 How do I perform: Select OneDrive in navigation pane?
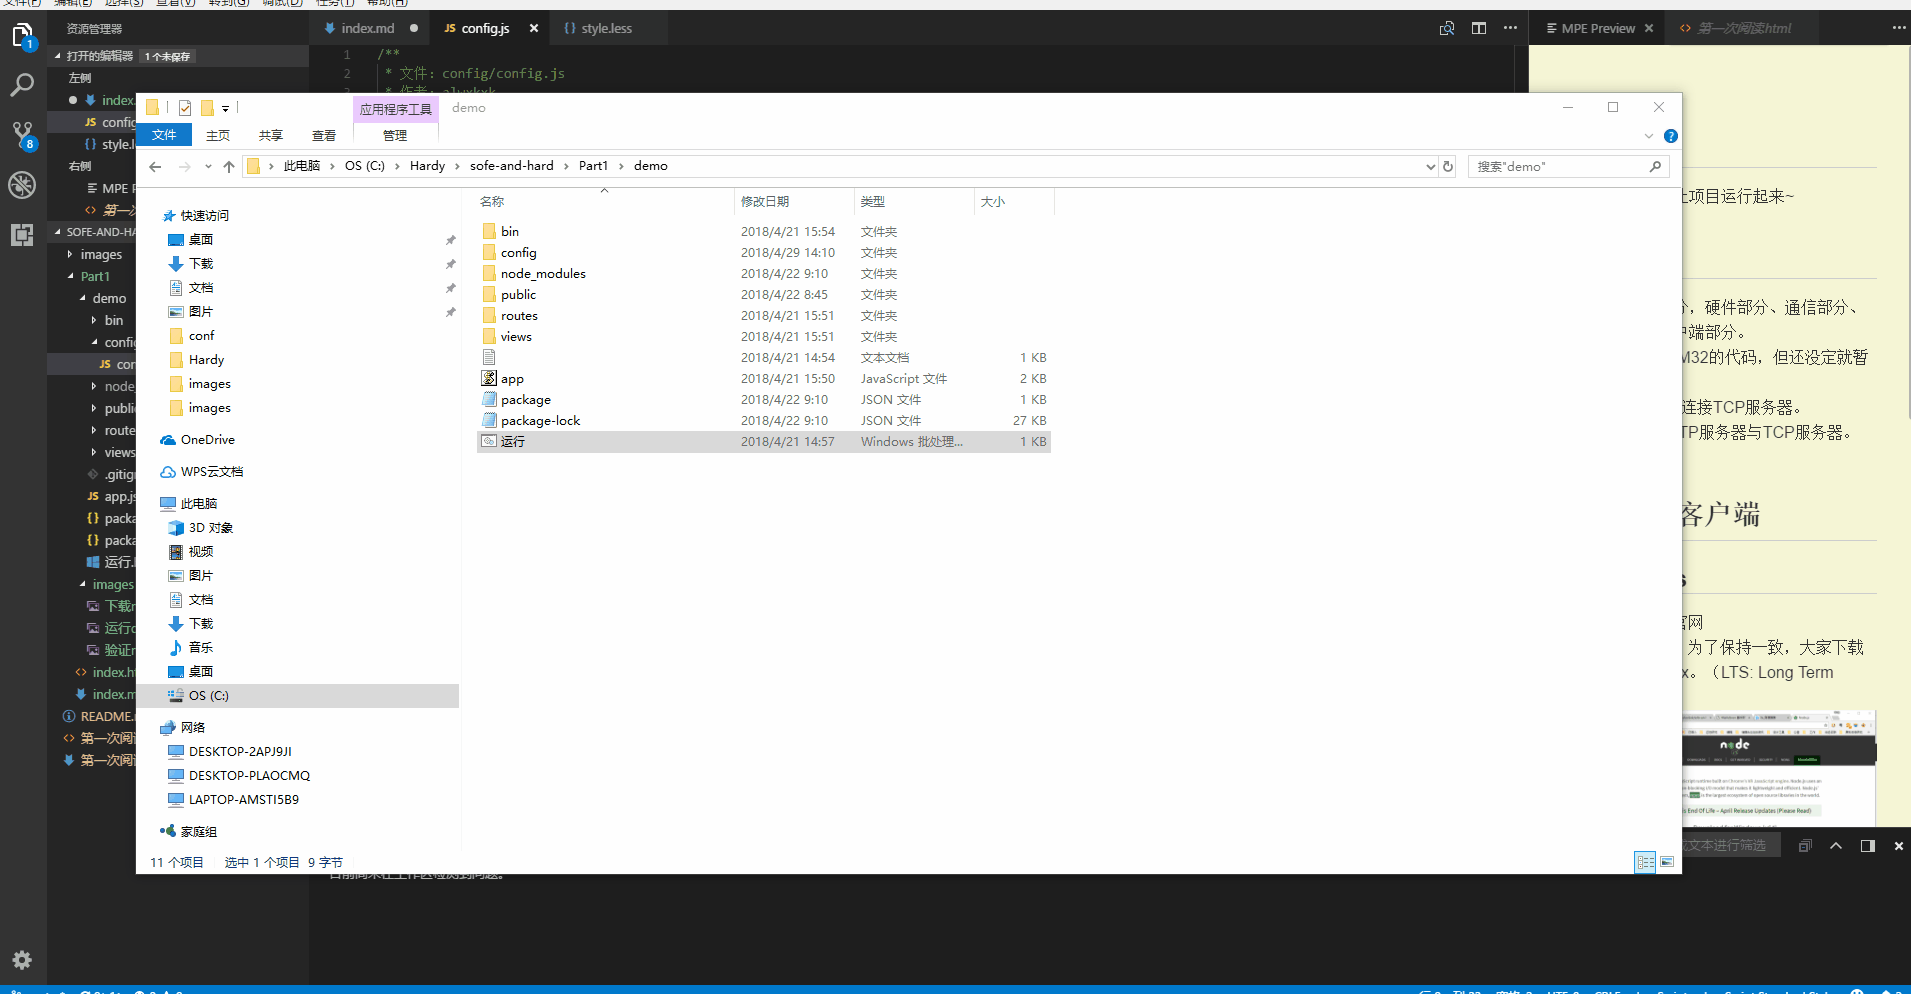click(208, 439)
